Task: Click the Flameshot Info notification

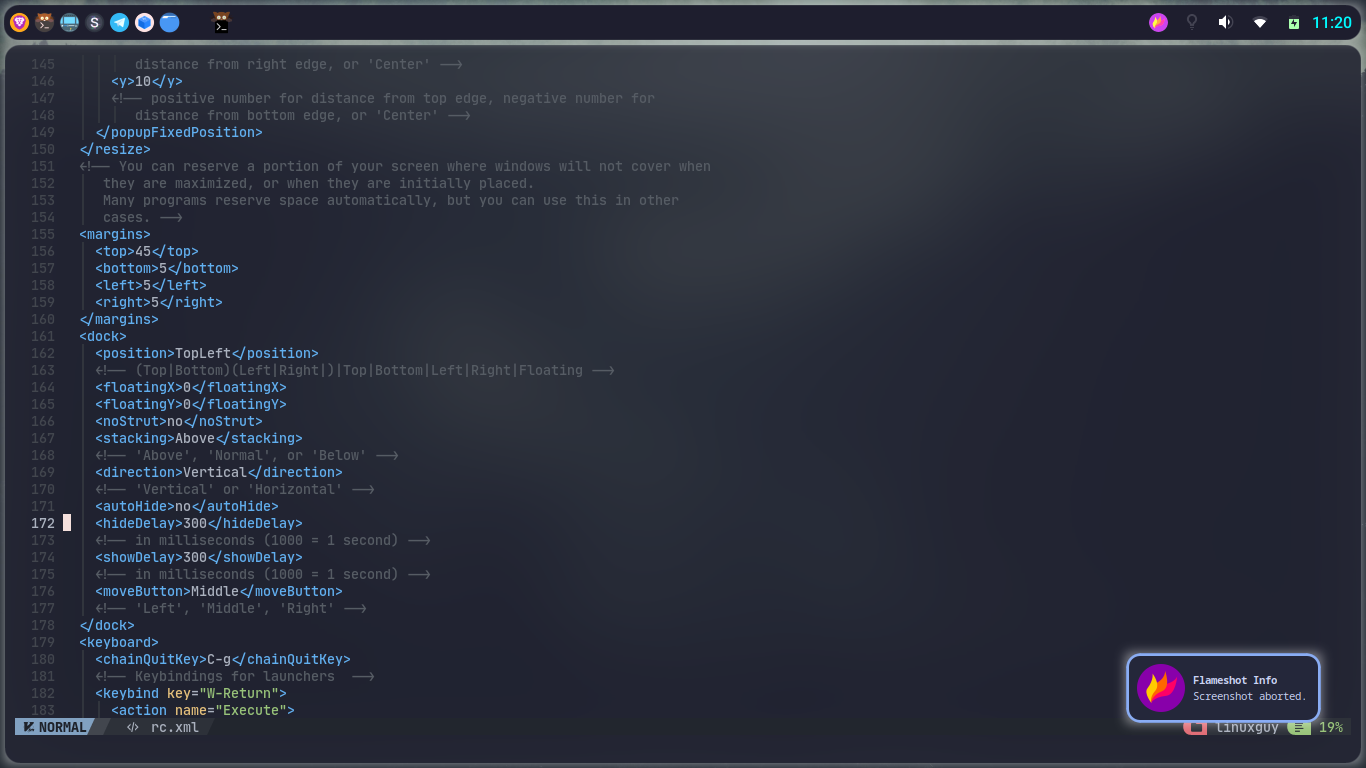Action: coord(1224,688)
